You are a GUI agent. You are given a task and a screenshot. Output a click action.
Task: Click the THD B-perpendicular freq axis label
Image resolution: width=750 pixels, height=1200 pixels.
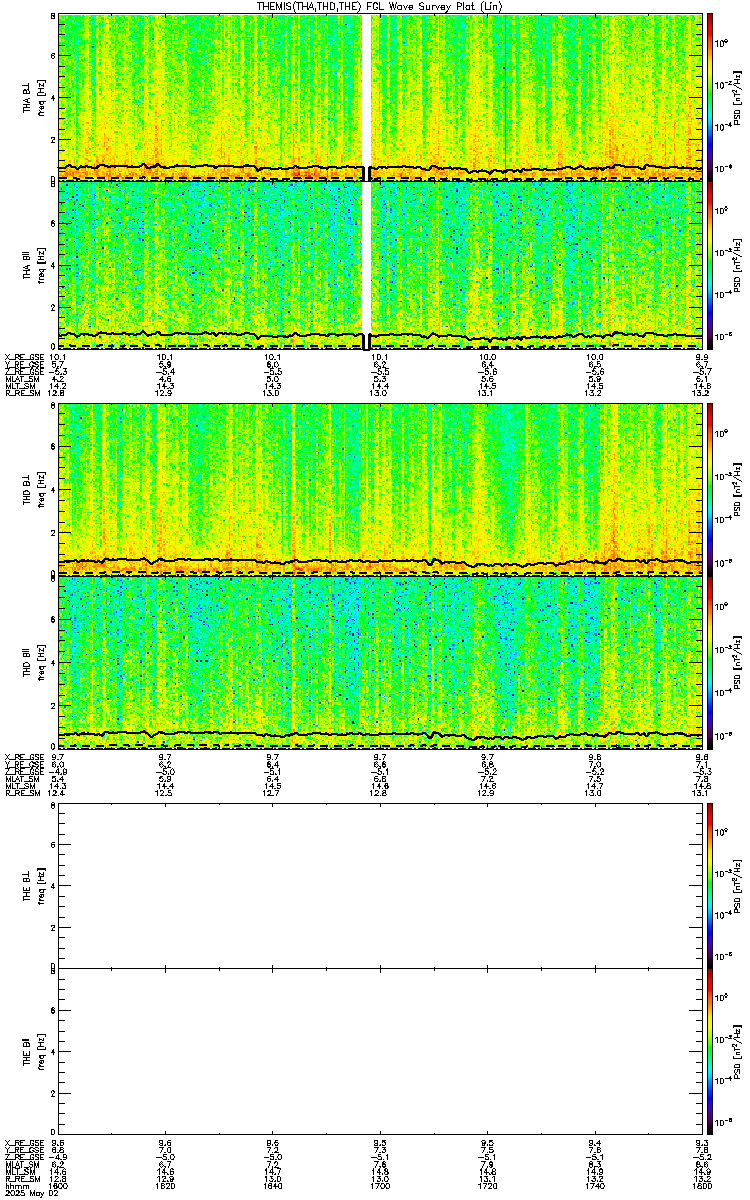[x=43, y=489]
